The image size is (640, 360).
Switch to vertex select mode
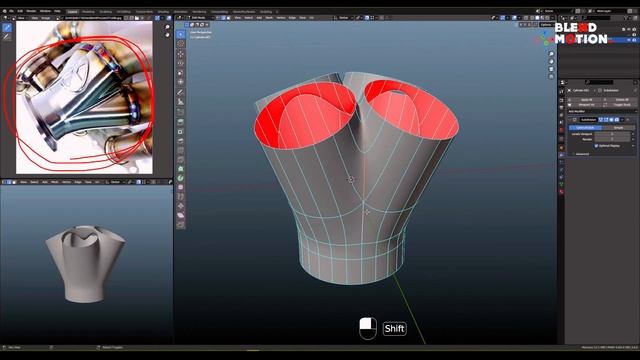pos(218,18)
